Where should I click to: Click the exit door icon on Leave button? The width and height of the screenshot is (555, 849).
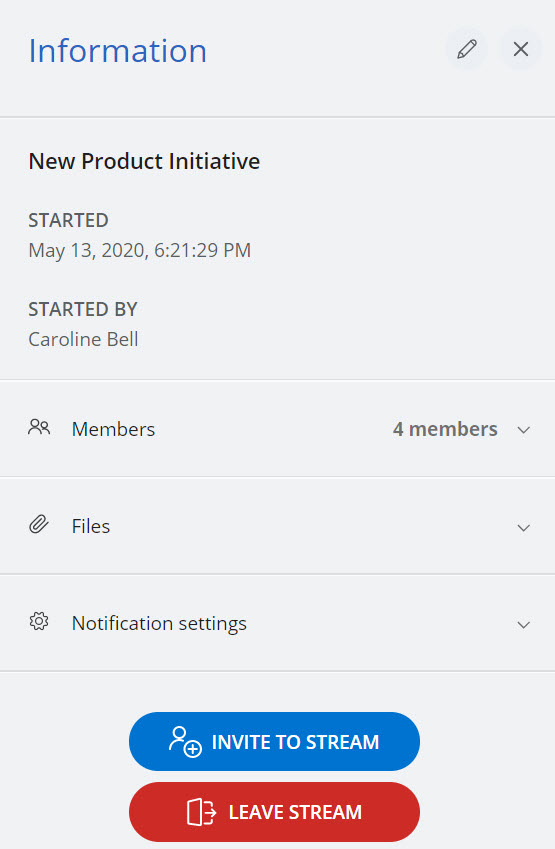coord(201,812)
